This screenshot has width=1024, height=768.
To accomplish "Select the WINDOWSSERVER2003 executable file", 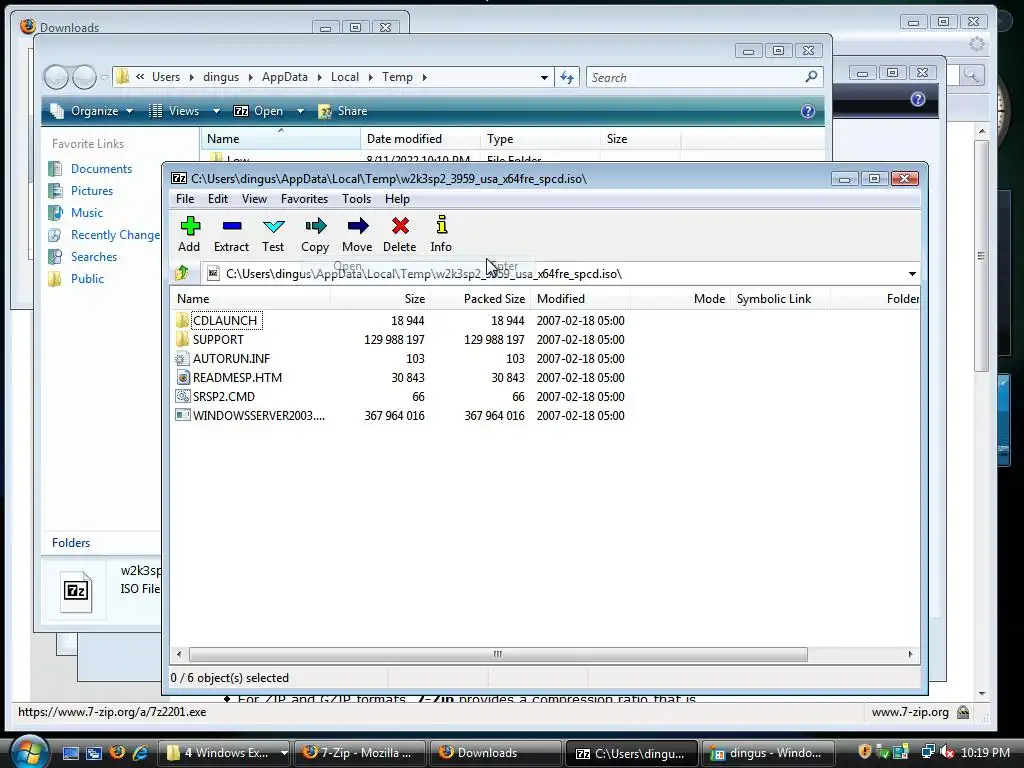I will click(x=258, y=415).
